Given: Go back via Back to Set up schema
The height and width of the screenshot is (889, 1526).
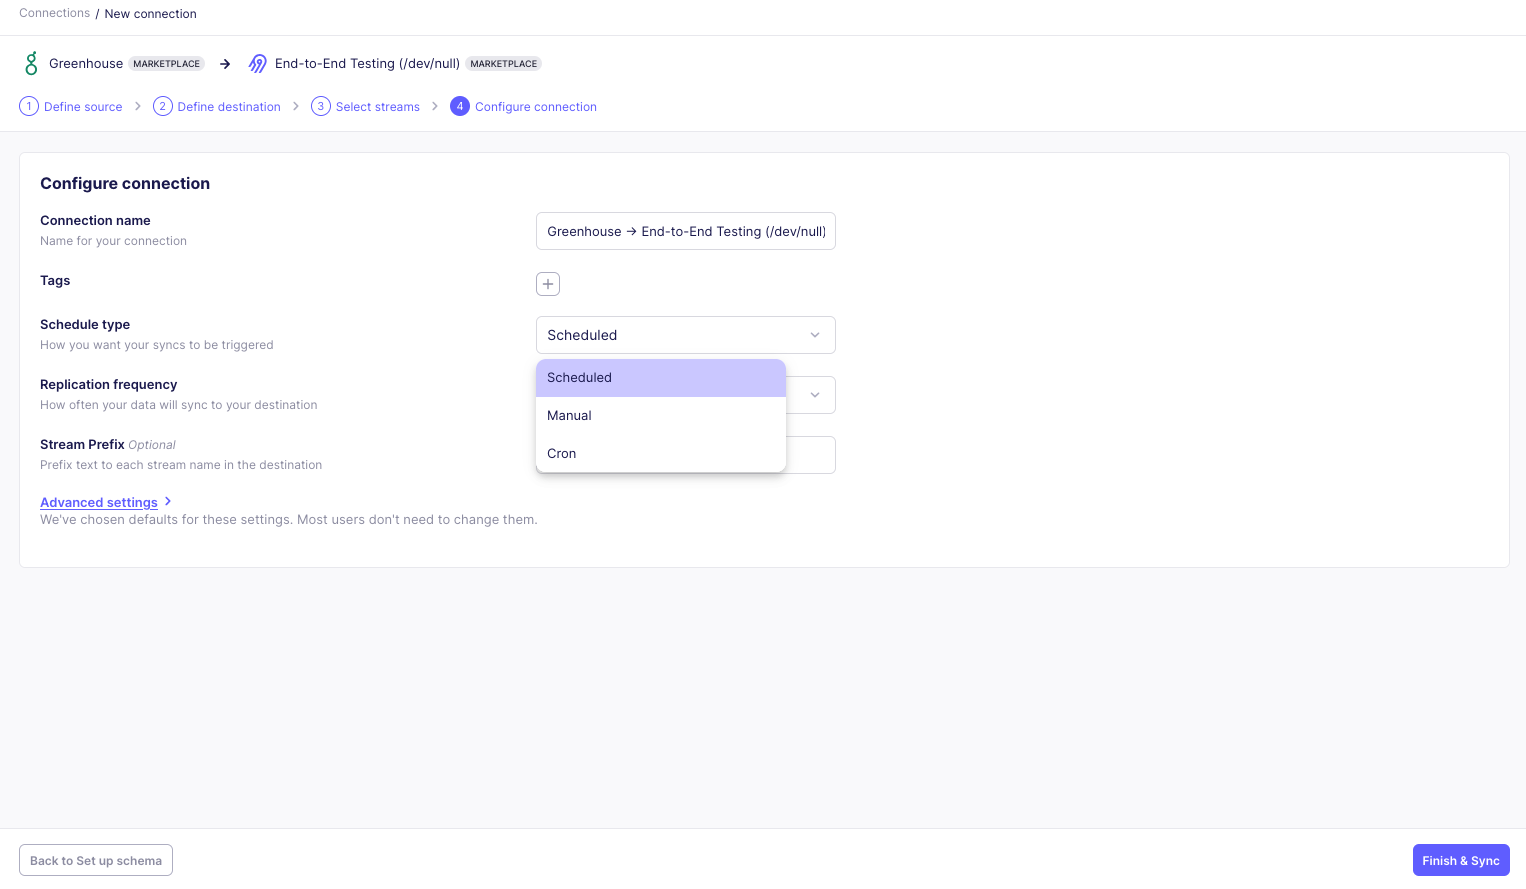Looking at the screenshot, I should [x=96, y=860].
